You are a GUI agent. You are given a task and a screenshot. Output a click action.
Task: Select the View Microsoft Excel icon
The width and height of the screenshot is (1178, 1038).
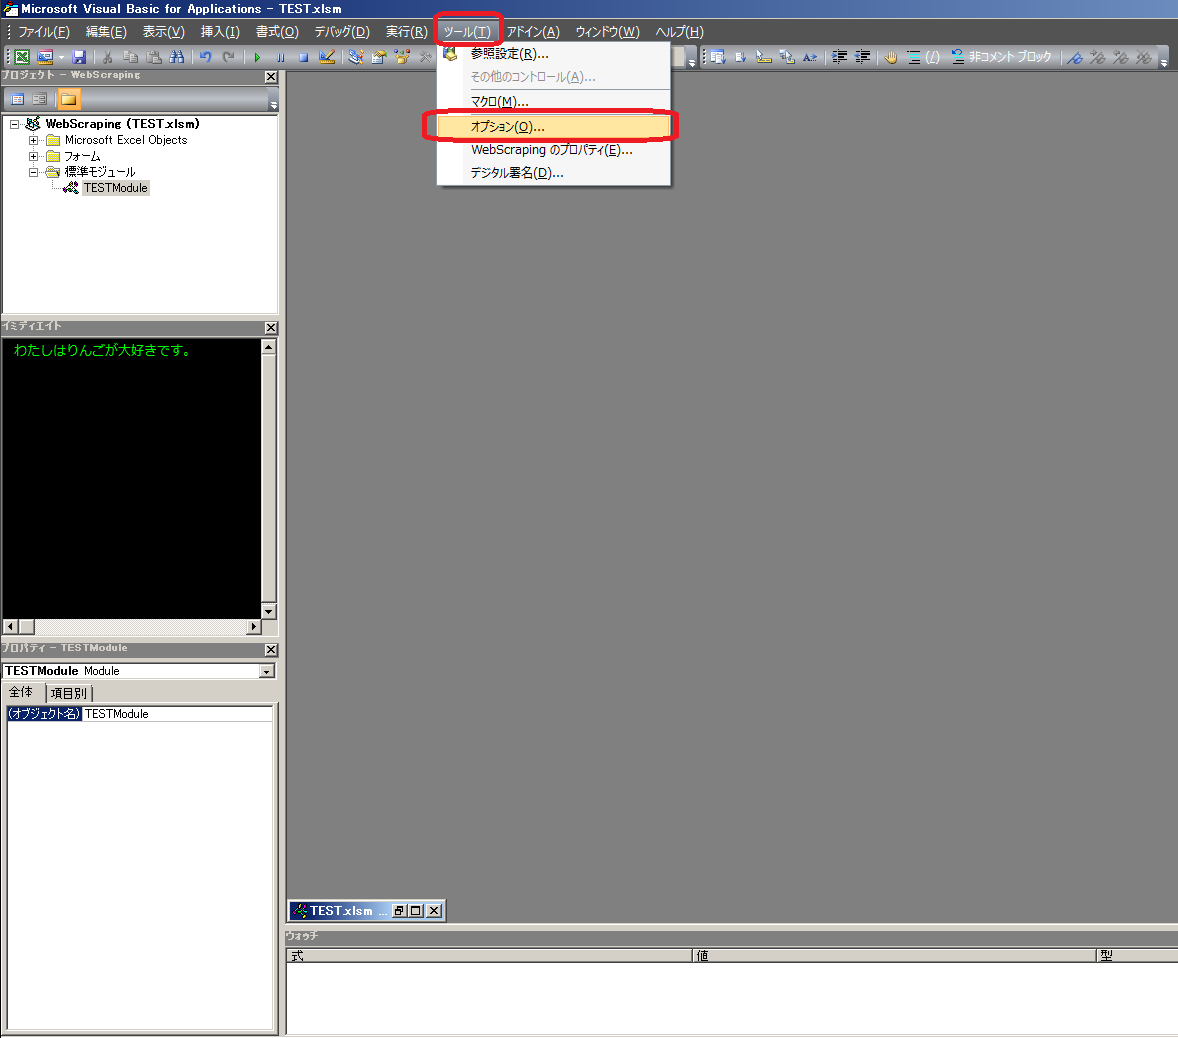22,57
